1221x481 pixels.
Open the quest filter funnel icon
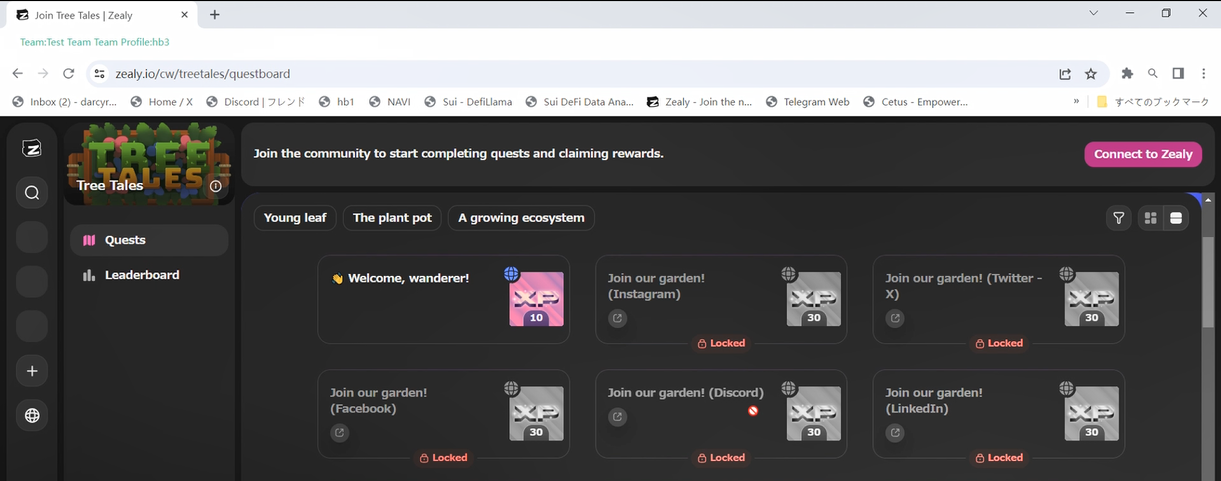point(1119,218)
